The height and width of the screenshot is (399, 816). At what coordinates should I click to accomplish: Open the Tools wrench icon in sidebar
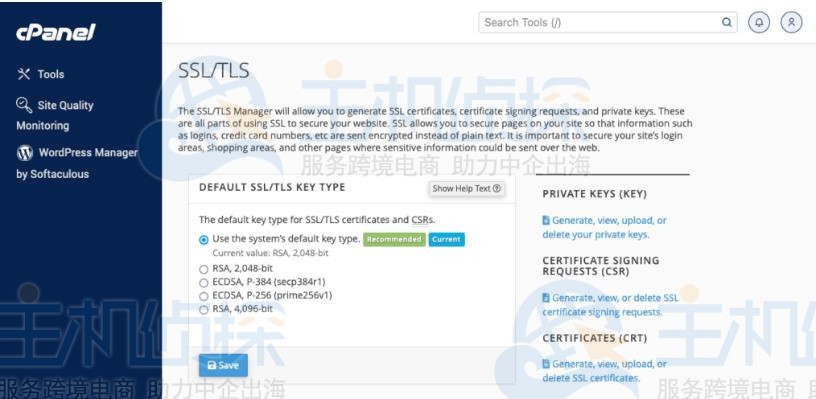pos(24,74)
